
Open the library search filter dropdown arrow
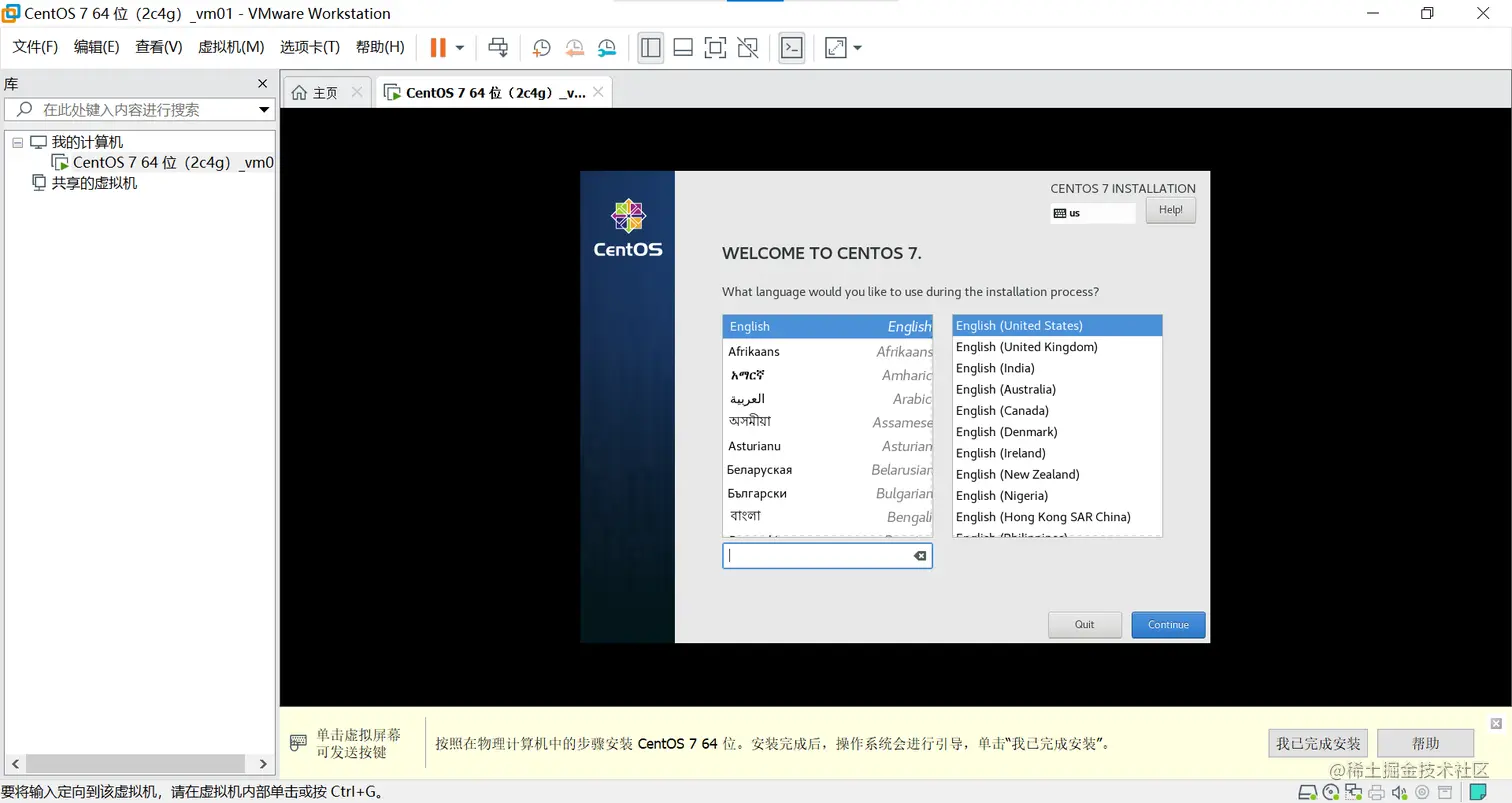tap(265, 110)
